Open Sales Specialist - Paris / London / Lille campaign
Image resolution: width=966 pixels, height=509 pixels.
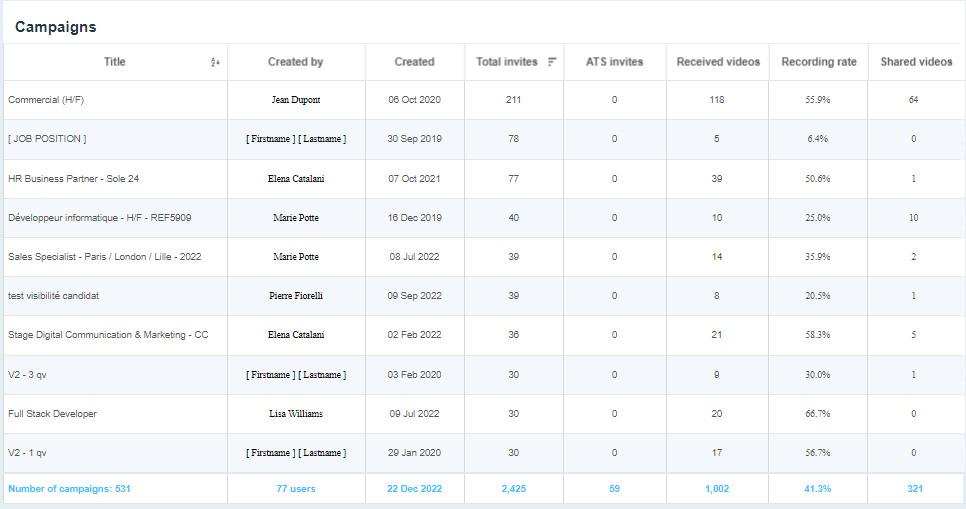coord(104,257)
